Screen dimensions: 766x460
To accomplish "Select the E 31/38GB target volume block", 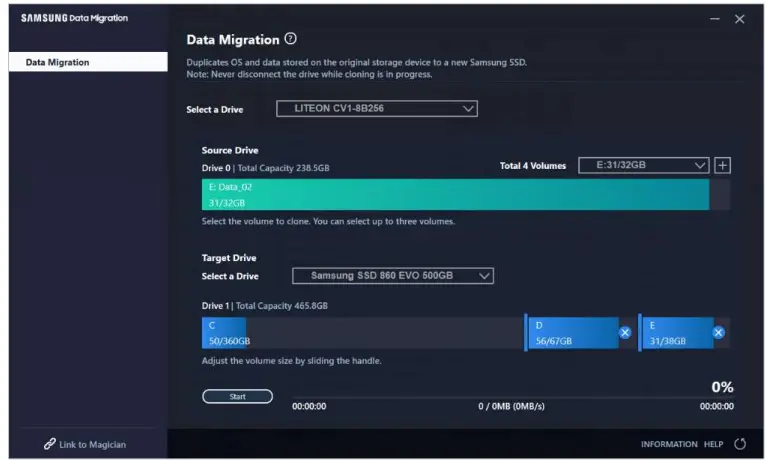I will pyautogui.click(x=677, y=333).
